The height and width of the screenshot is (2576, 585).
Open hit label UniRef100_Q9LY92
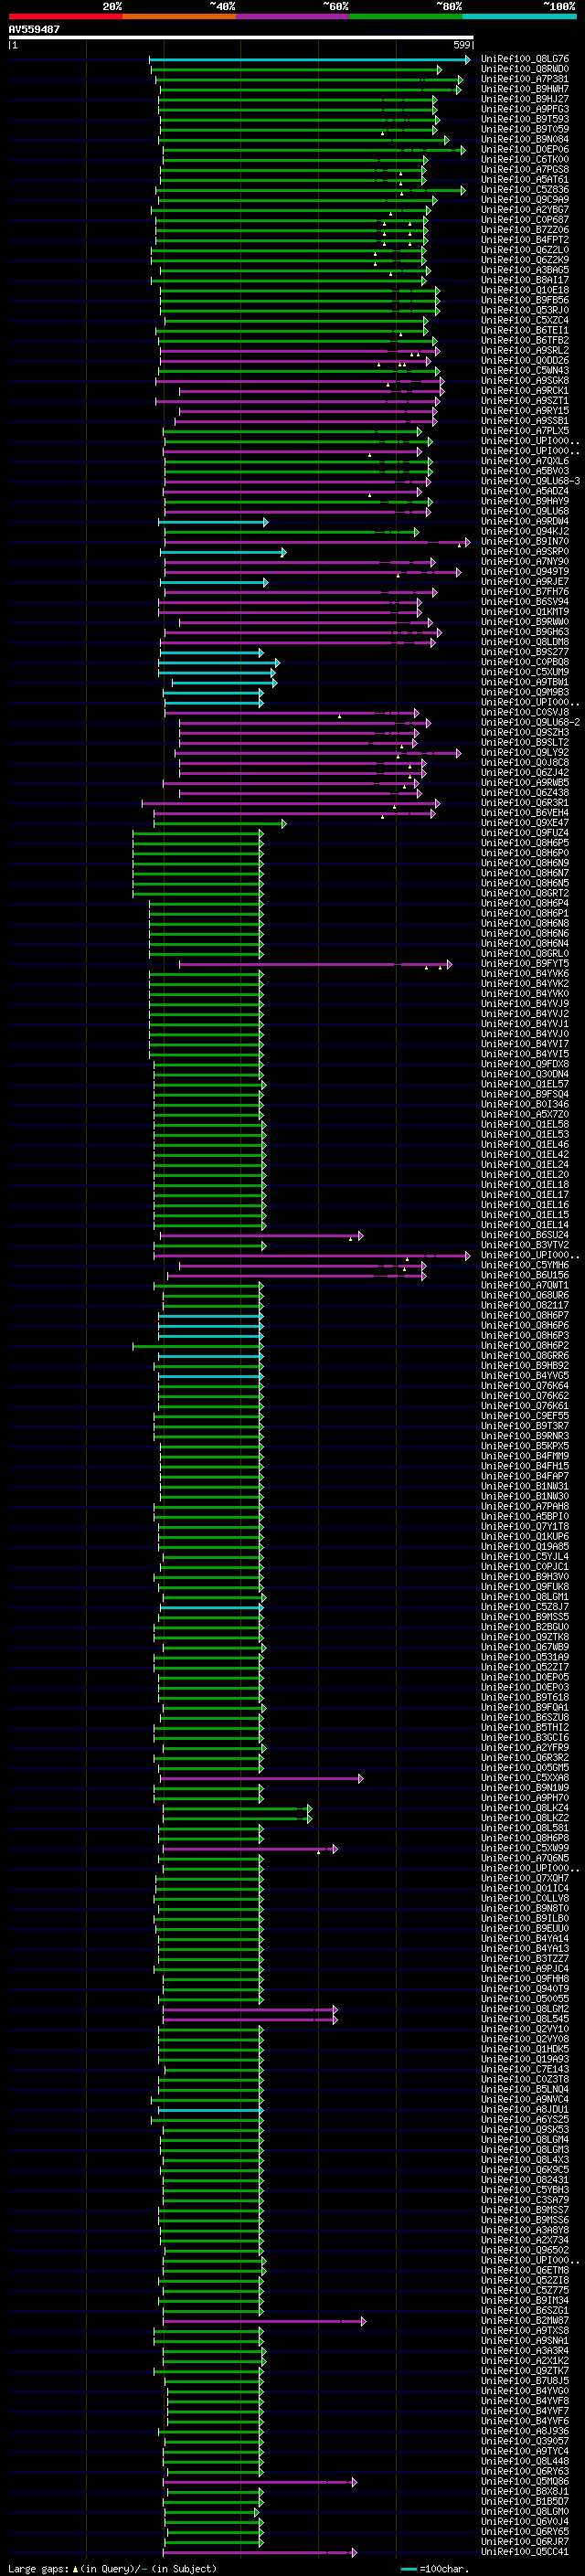click(525, 752)
